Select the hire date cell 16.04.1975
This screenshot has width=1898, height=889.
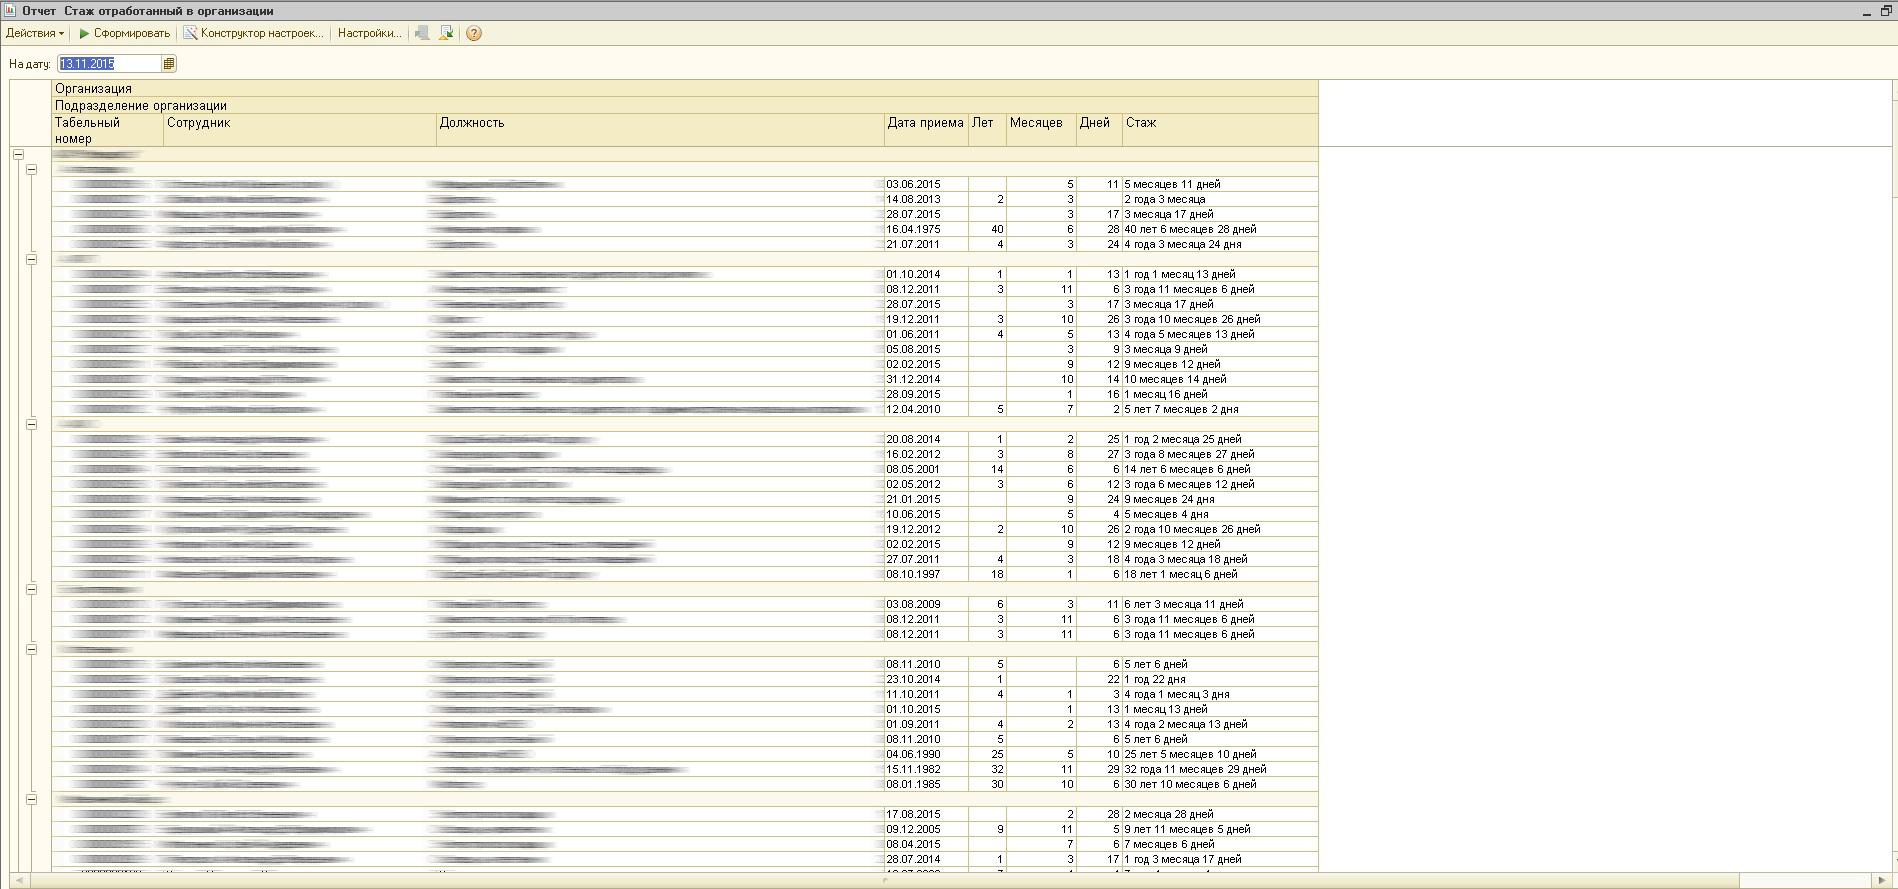click(x=926, y=230)
